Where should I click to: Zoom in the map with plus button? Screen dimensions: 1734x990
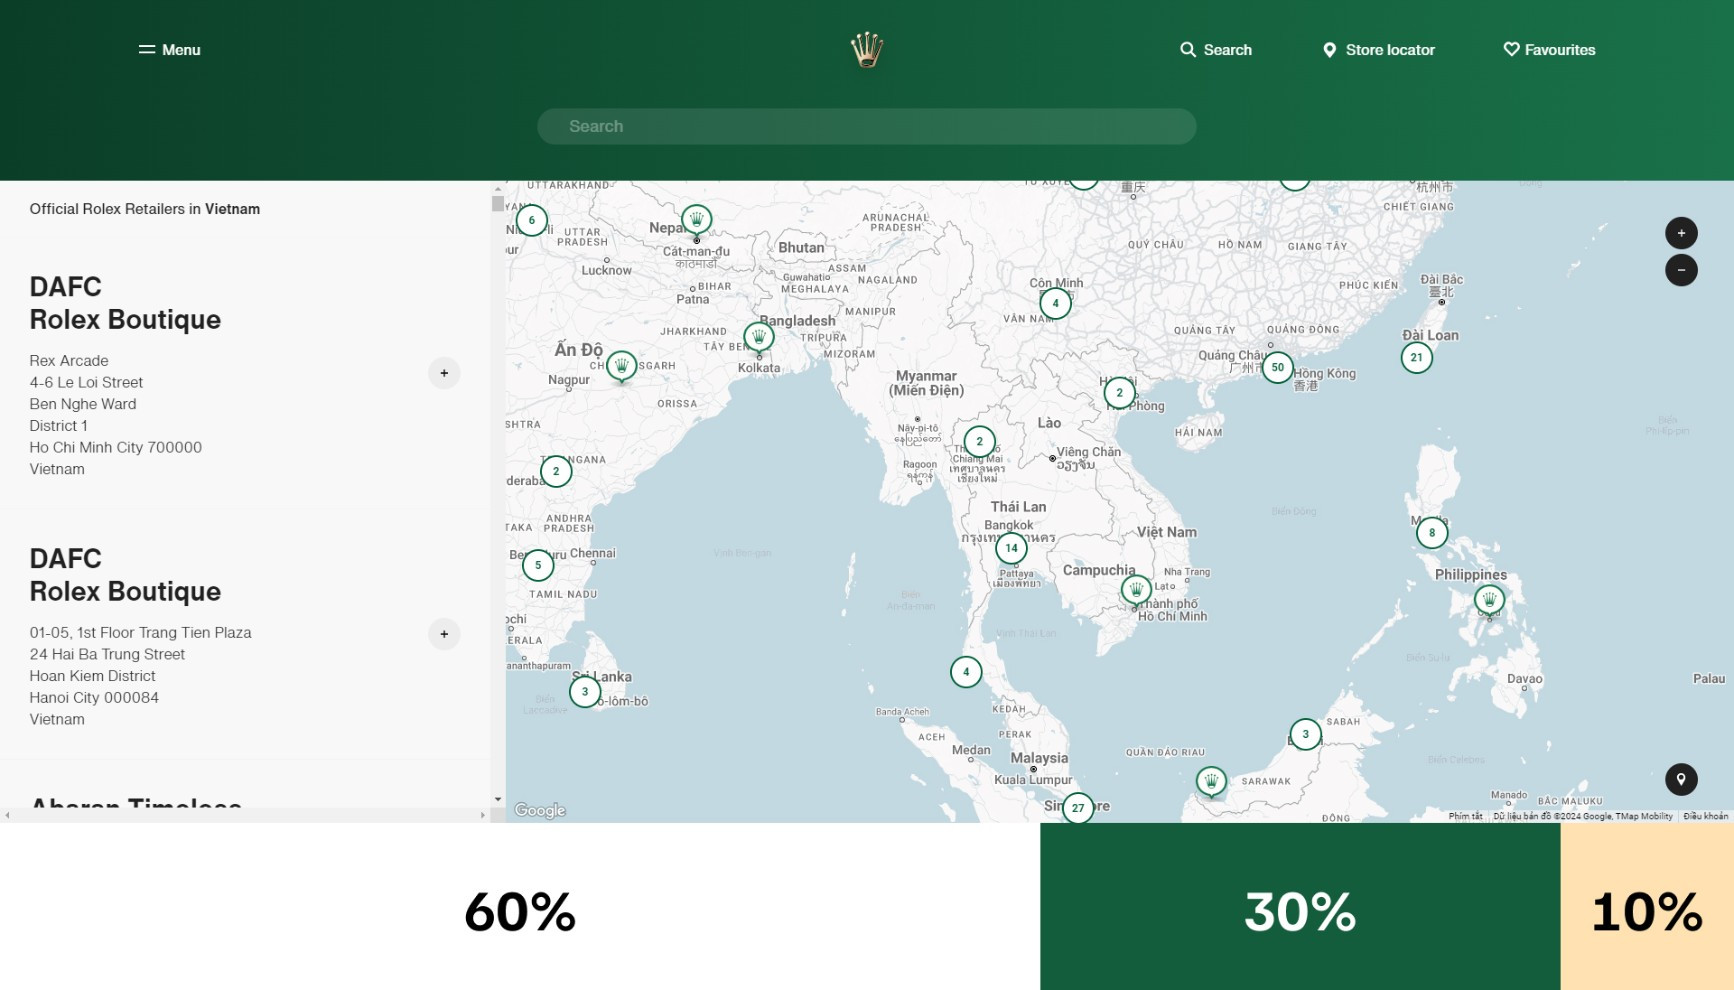point(1681,233)
